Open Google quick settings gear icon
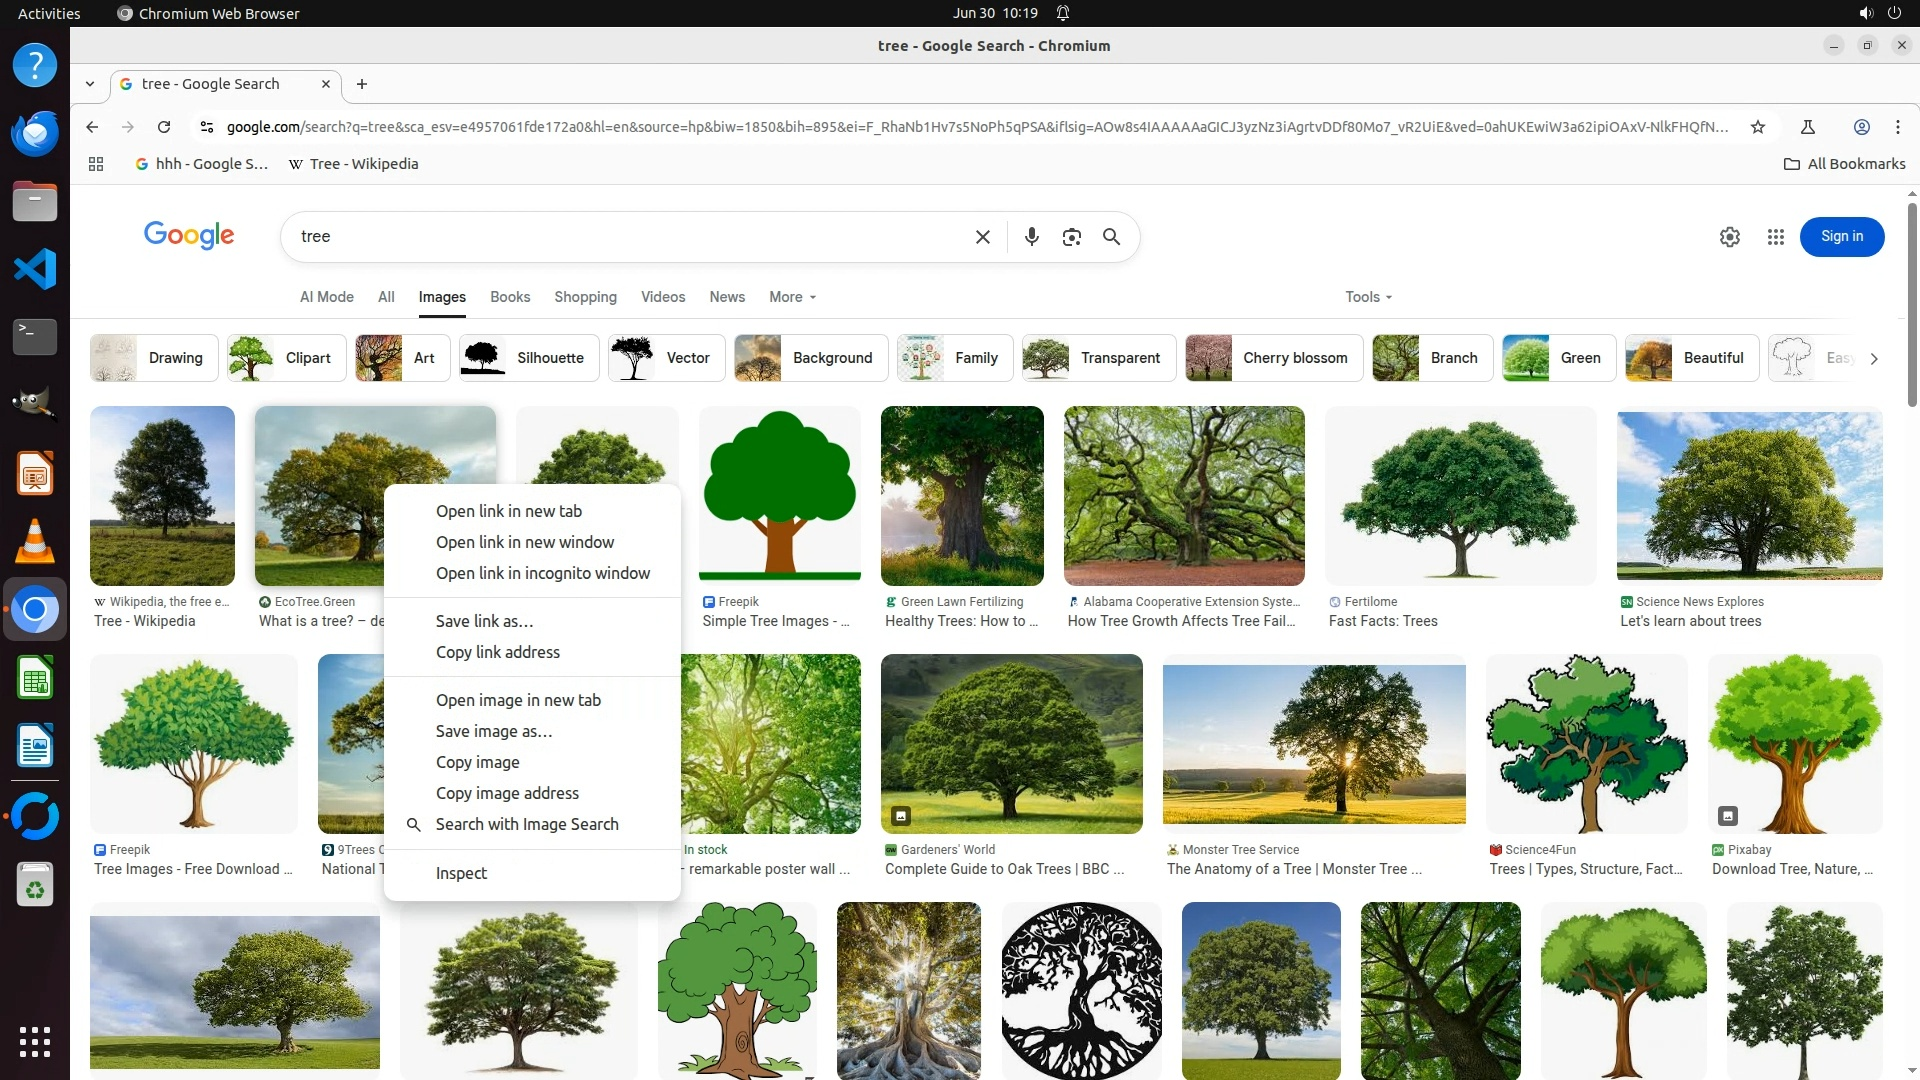The image size is (1920, 1080). 1729,237
